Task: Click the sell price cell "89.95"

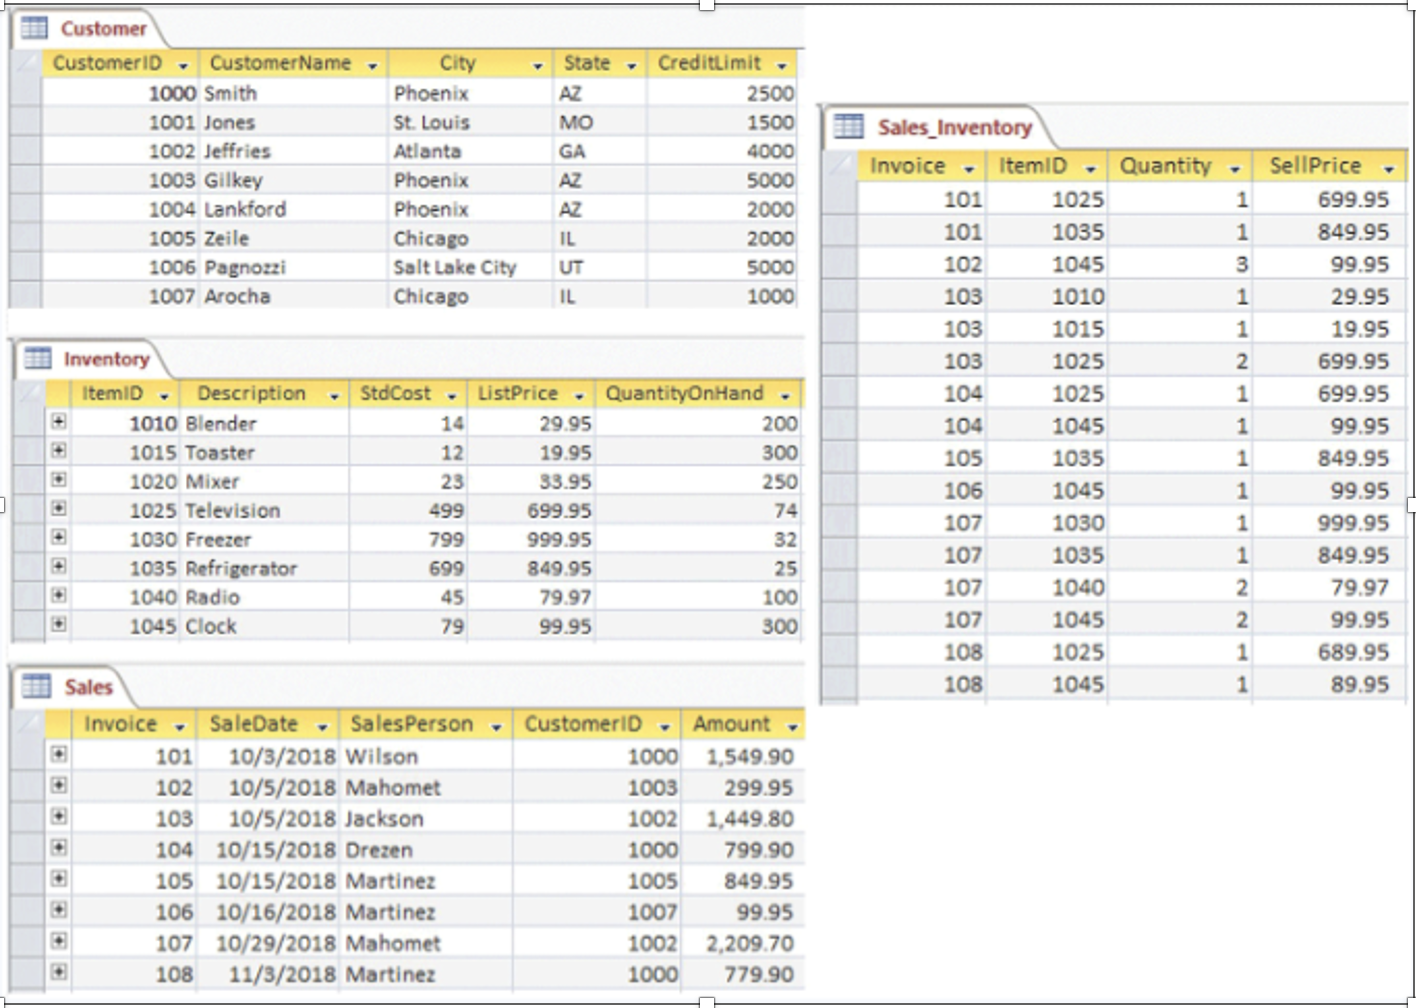Action: pyautogui.click(x=1330, y=684)
